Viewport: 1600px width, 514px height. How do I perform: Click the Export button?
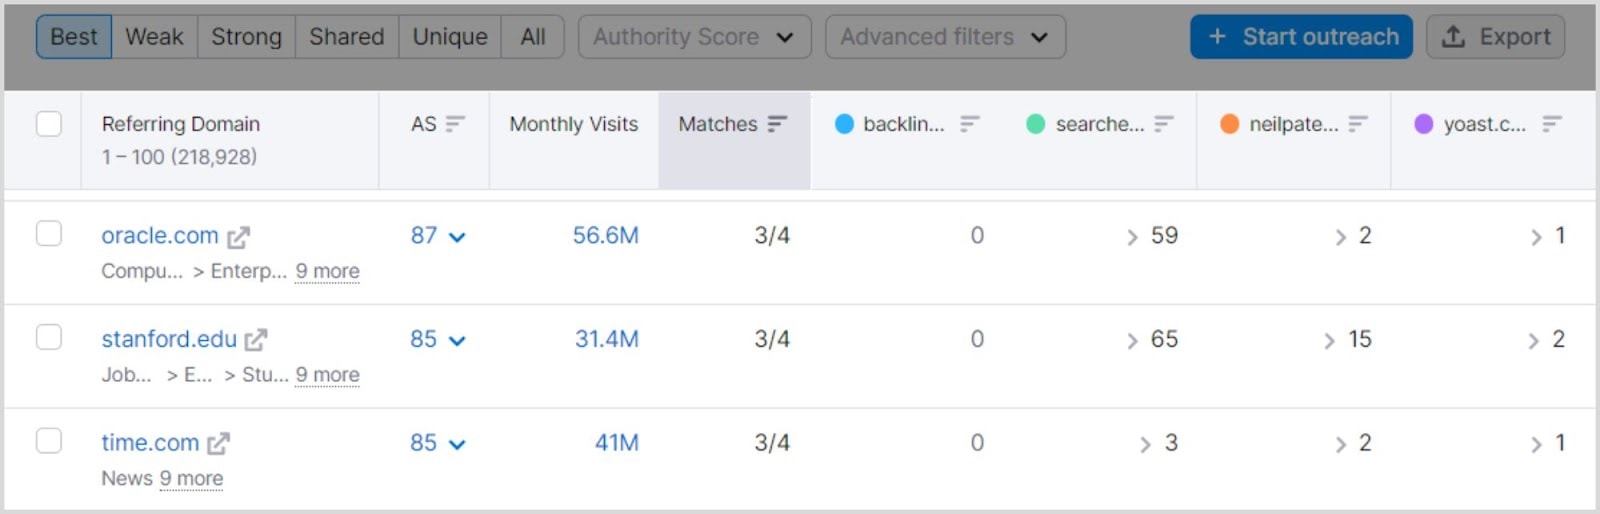click(1495, 37)
